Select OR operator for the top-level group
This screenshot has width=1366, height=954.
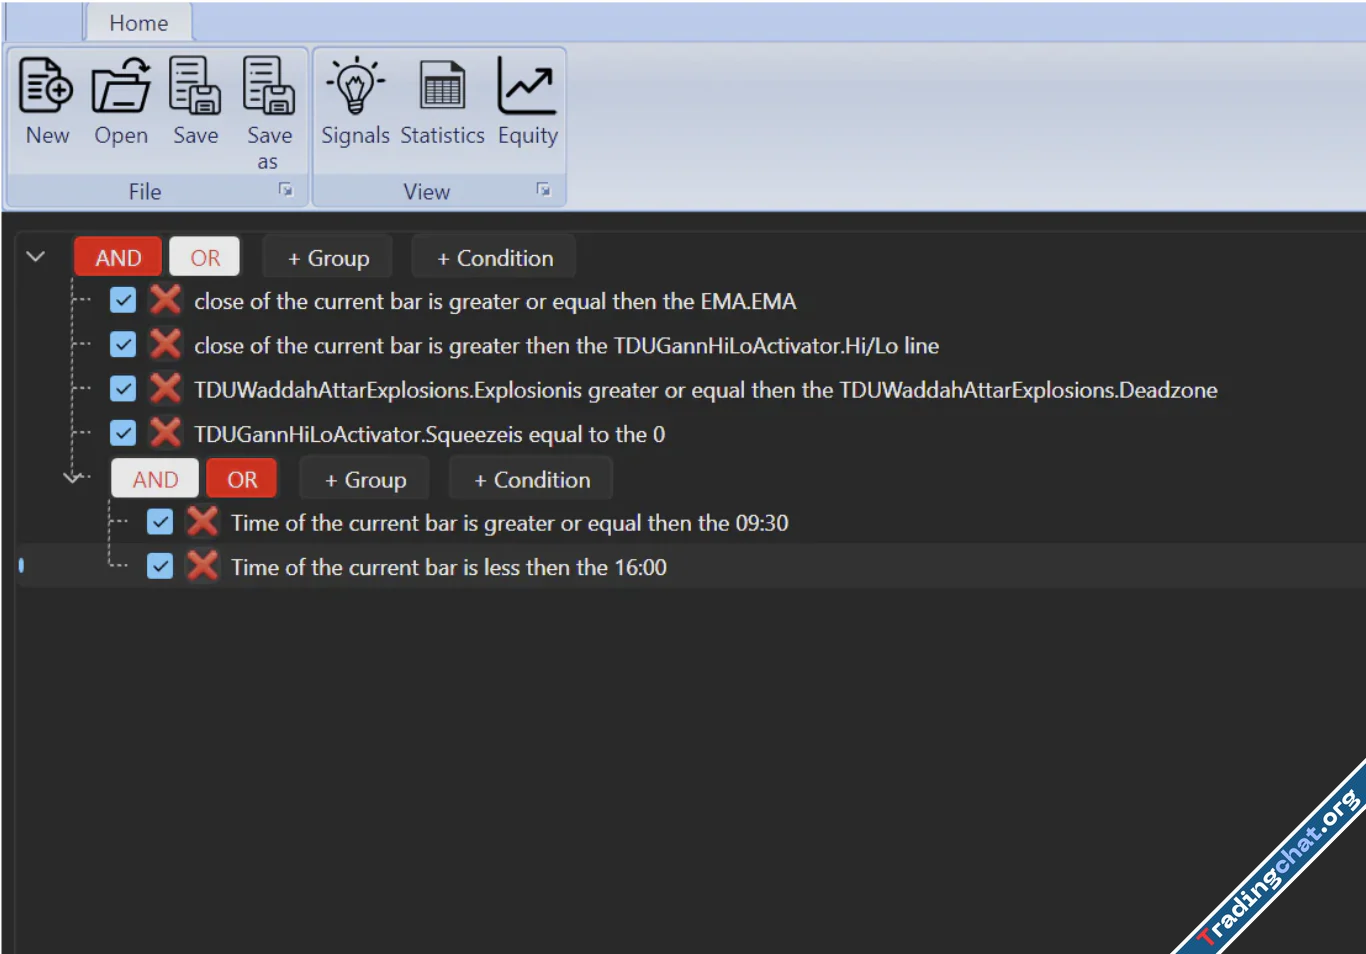205,258
